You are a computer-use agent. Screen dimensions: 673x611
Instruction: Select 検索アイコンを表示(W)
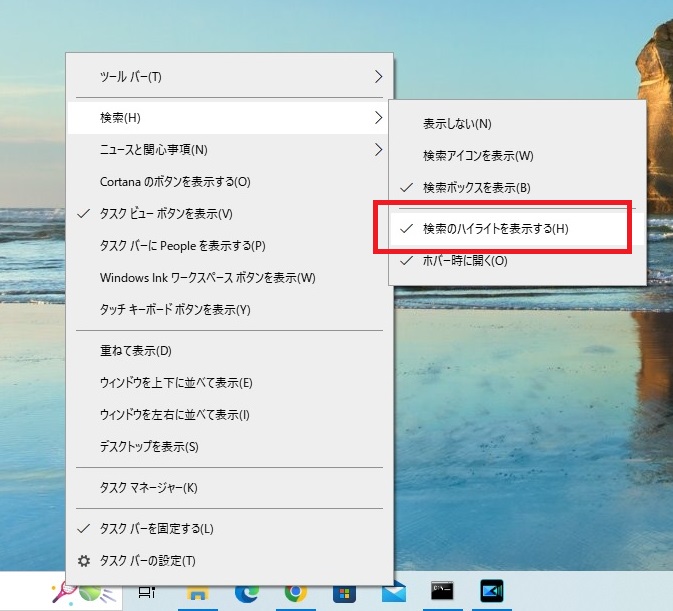(518, 155)
